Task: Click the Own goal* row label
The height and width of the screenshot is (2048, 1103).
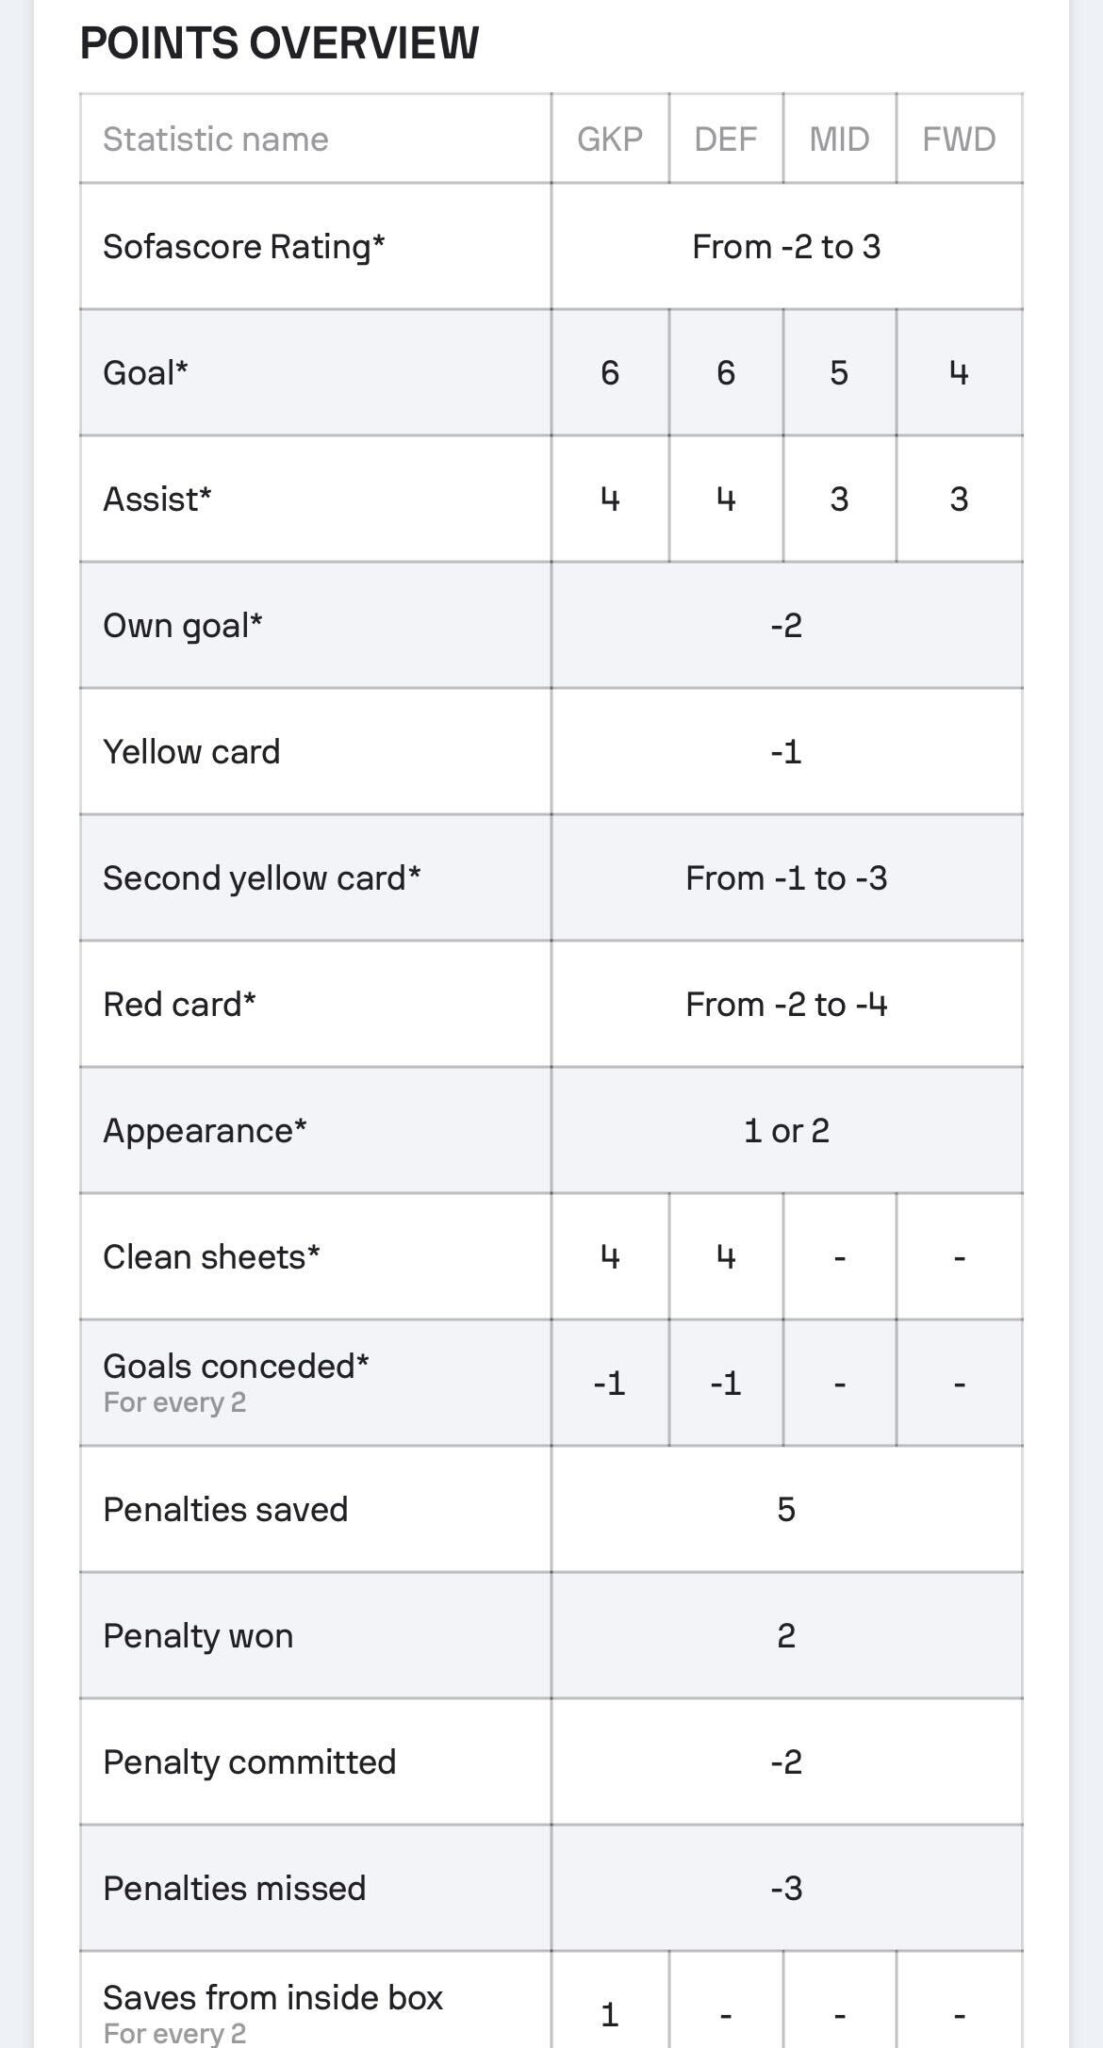Action: click(183, 626)
